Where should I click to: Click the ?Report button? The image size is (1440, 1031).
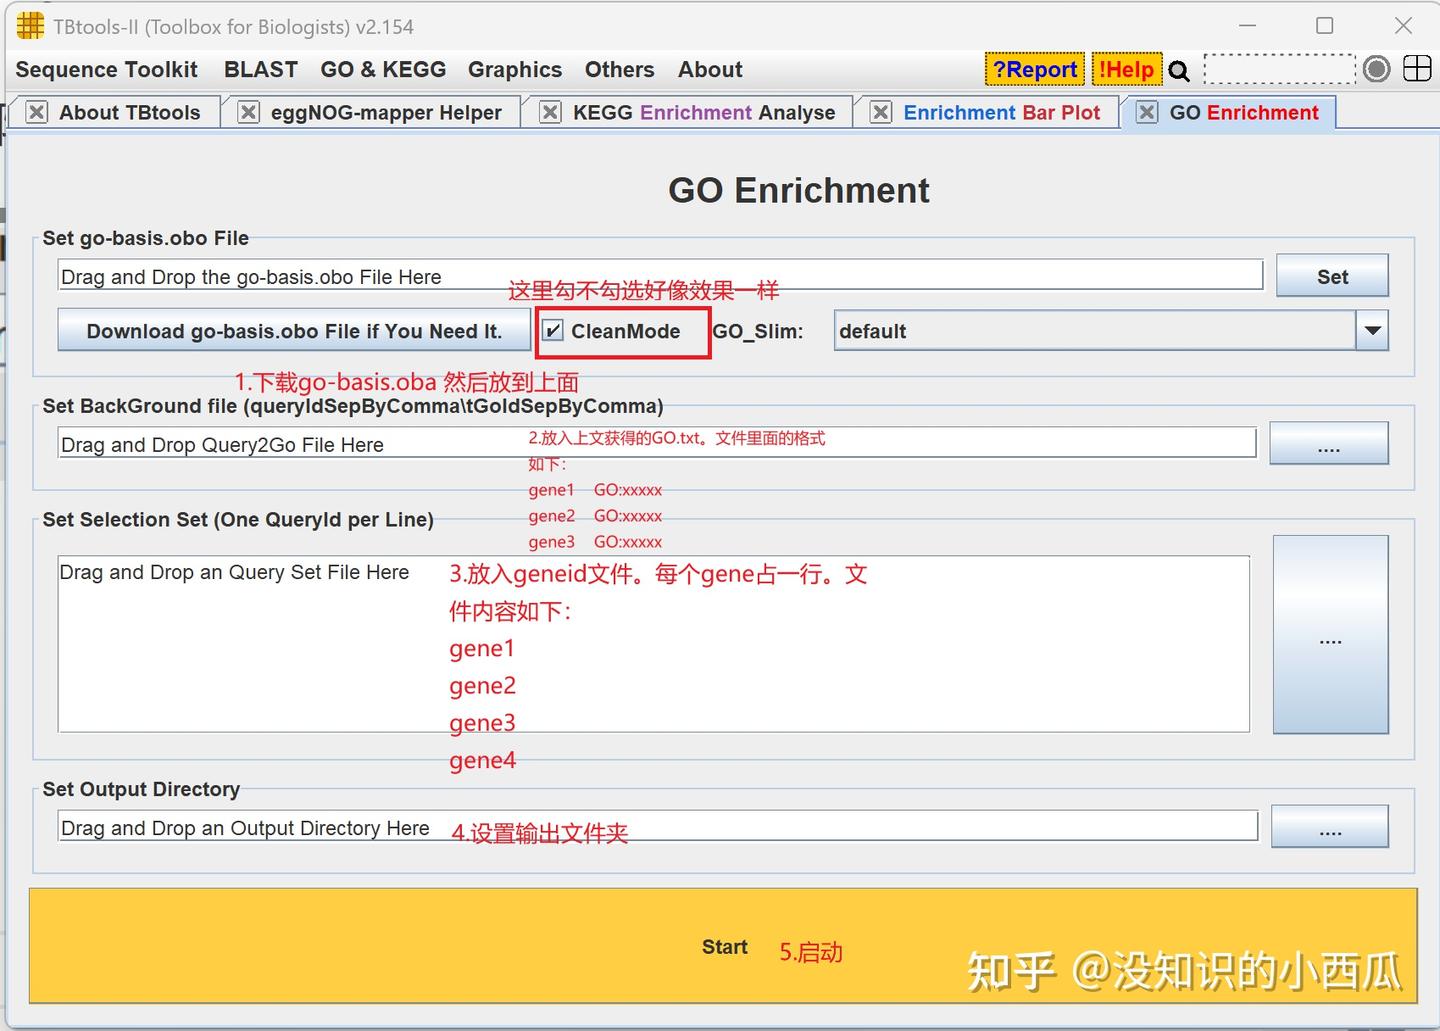1034,69
